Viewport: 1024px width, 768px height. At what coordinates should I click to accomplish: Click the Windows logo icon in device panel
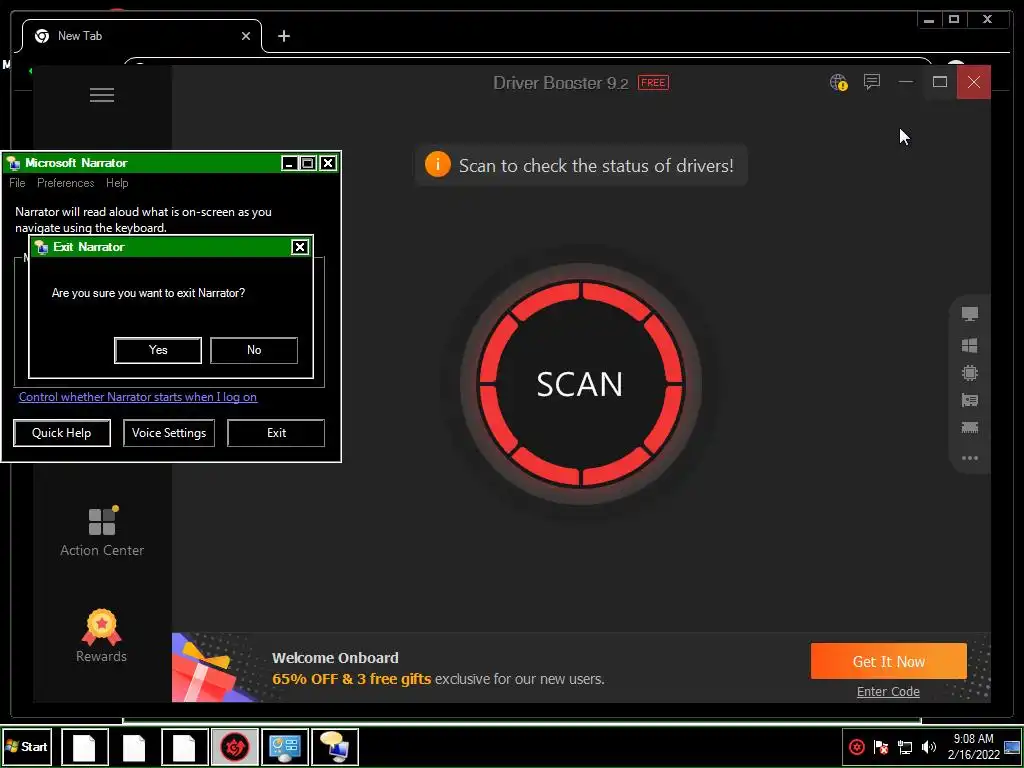[970, 345]
